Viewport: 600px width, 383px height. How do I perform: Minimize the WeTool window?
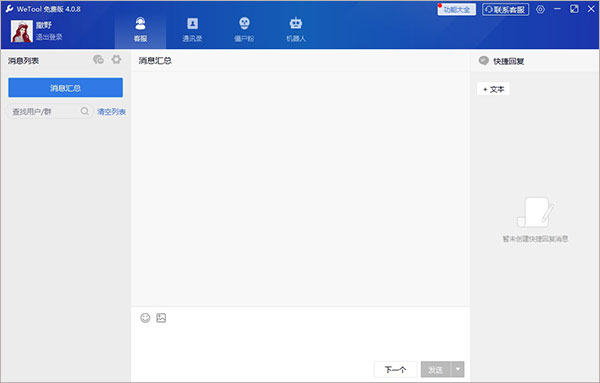(557, 9)
